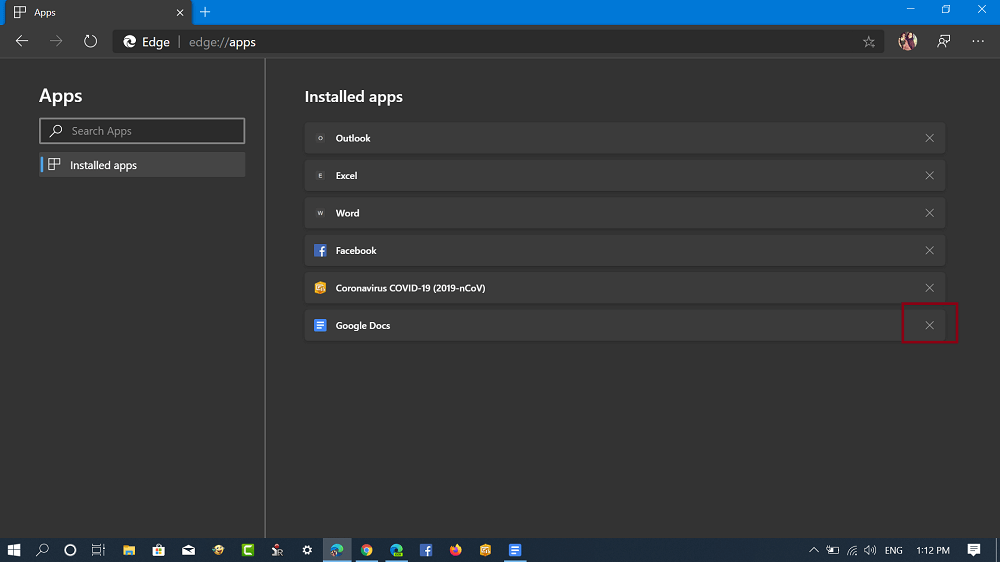Open Cortana circle in taskbar
Viewport: 1000px width, 562px height.
(70, 550)
